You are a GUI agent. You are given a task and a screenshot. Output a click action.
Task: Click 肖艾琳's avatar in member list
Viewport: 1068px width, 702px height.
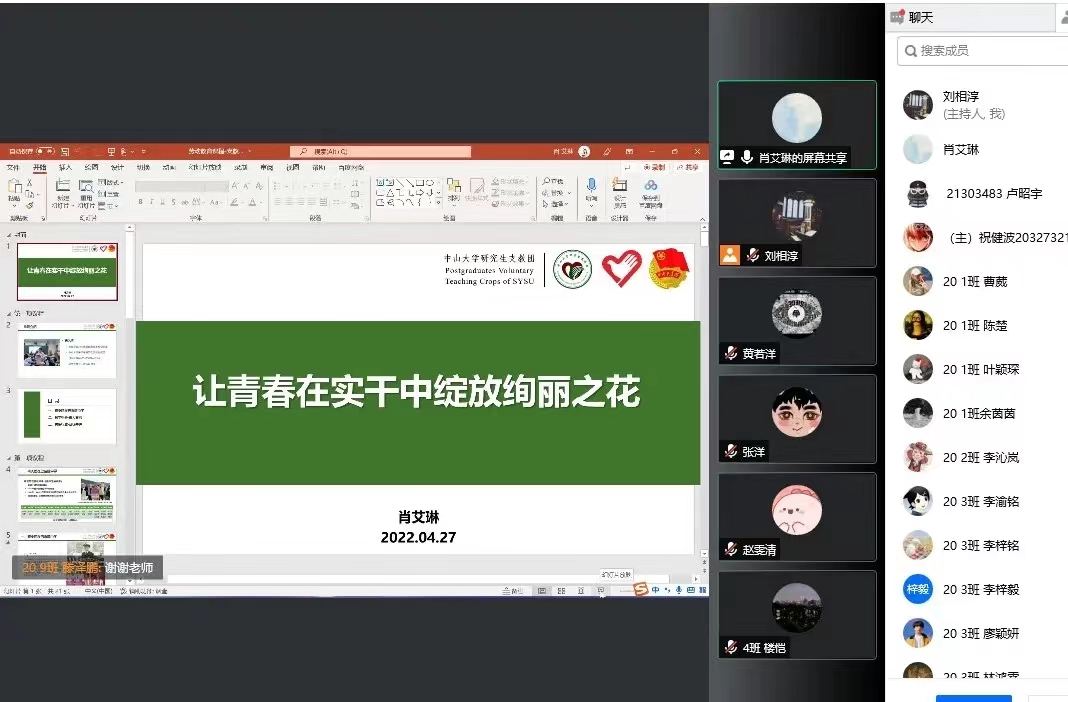click(x=917, y=149)
